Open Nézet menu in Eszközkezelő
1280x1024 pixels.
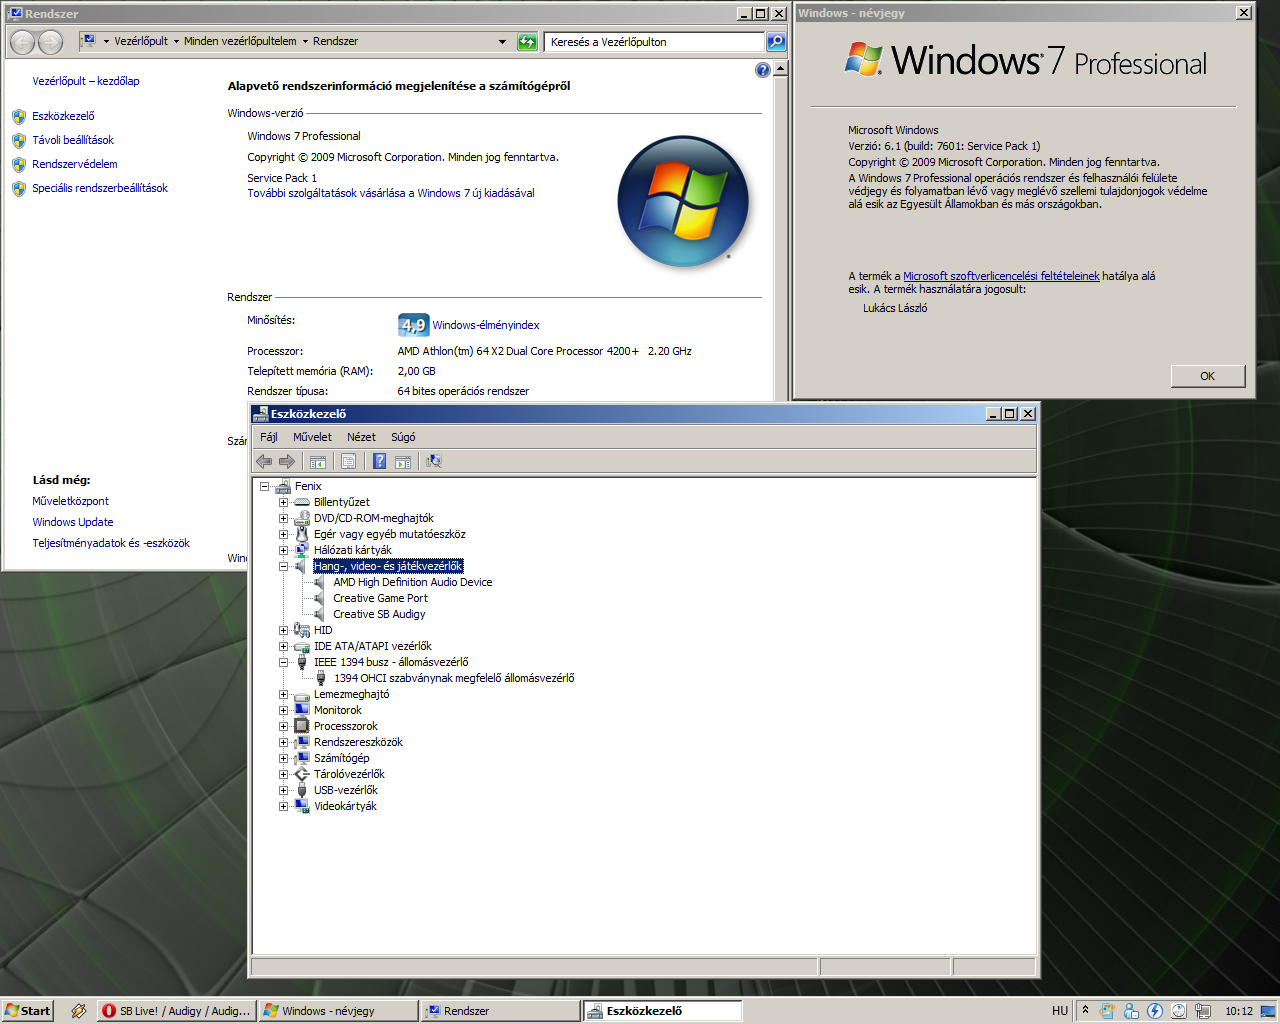(361, 437)
